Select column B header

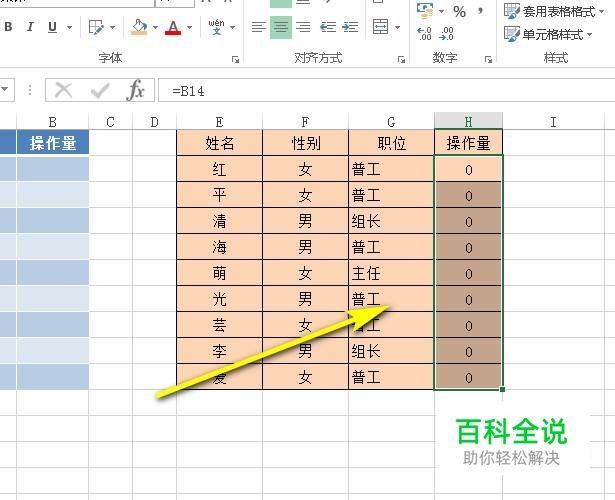pos(53,122)
